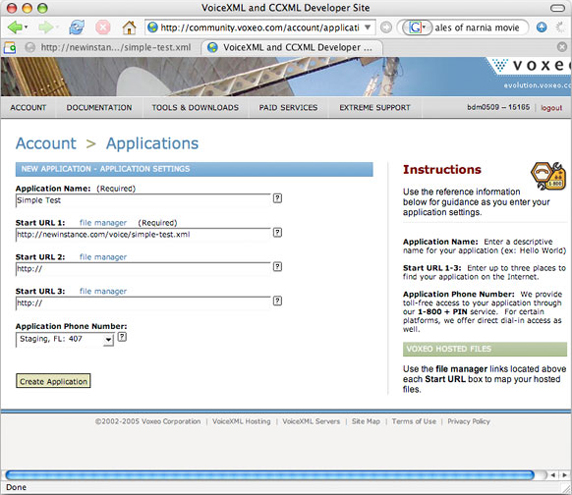Open the Terms of Use footer link
The height and width of the screenshot is (495, 572).
point(414,421)
